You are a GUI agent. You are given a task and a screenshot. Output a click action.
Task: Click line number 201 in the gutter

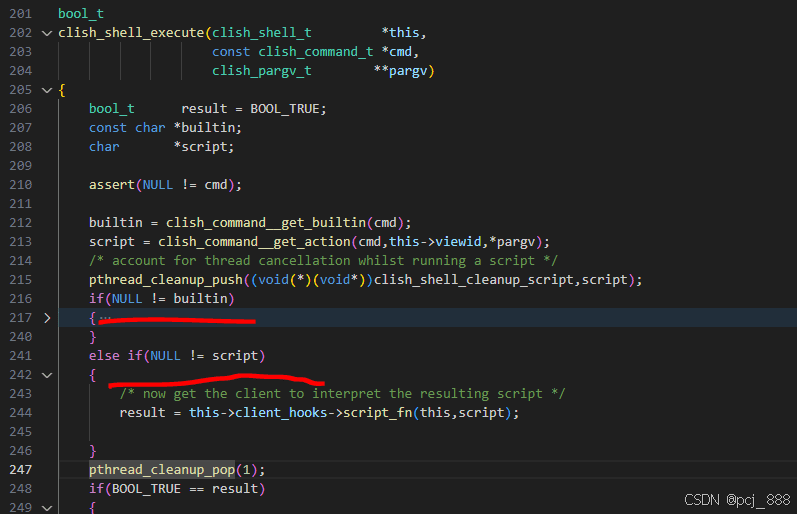19,14
